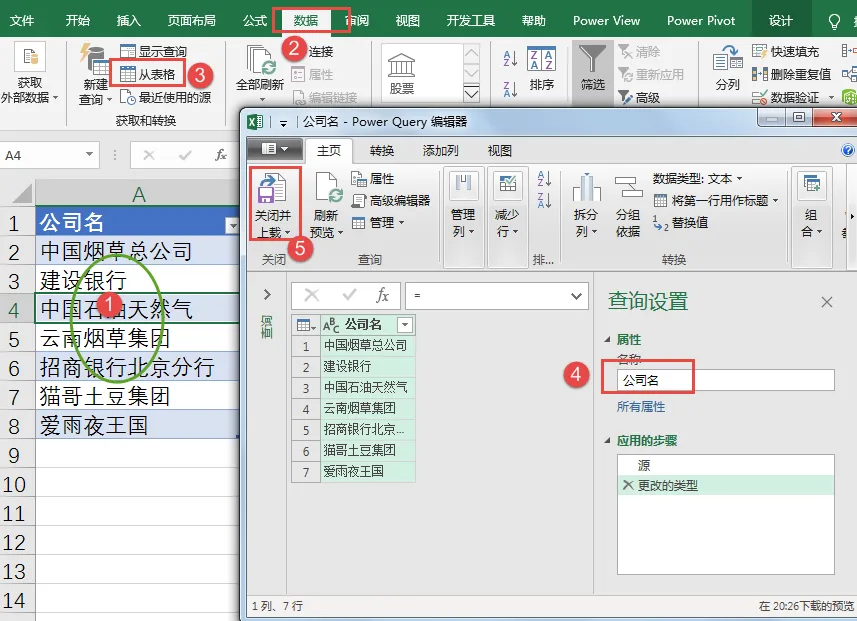The image size is (857, 621).
Task: Open Power Query help icon
Action: [x=848, y=150]
